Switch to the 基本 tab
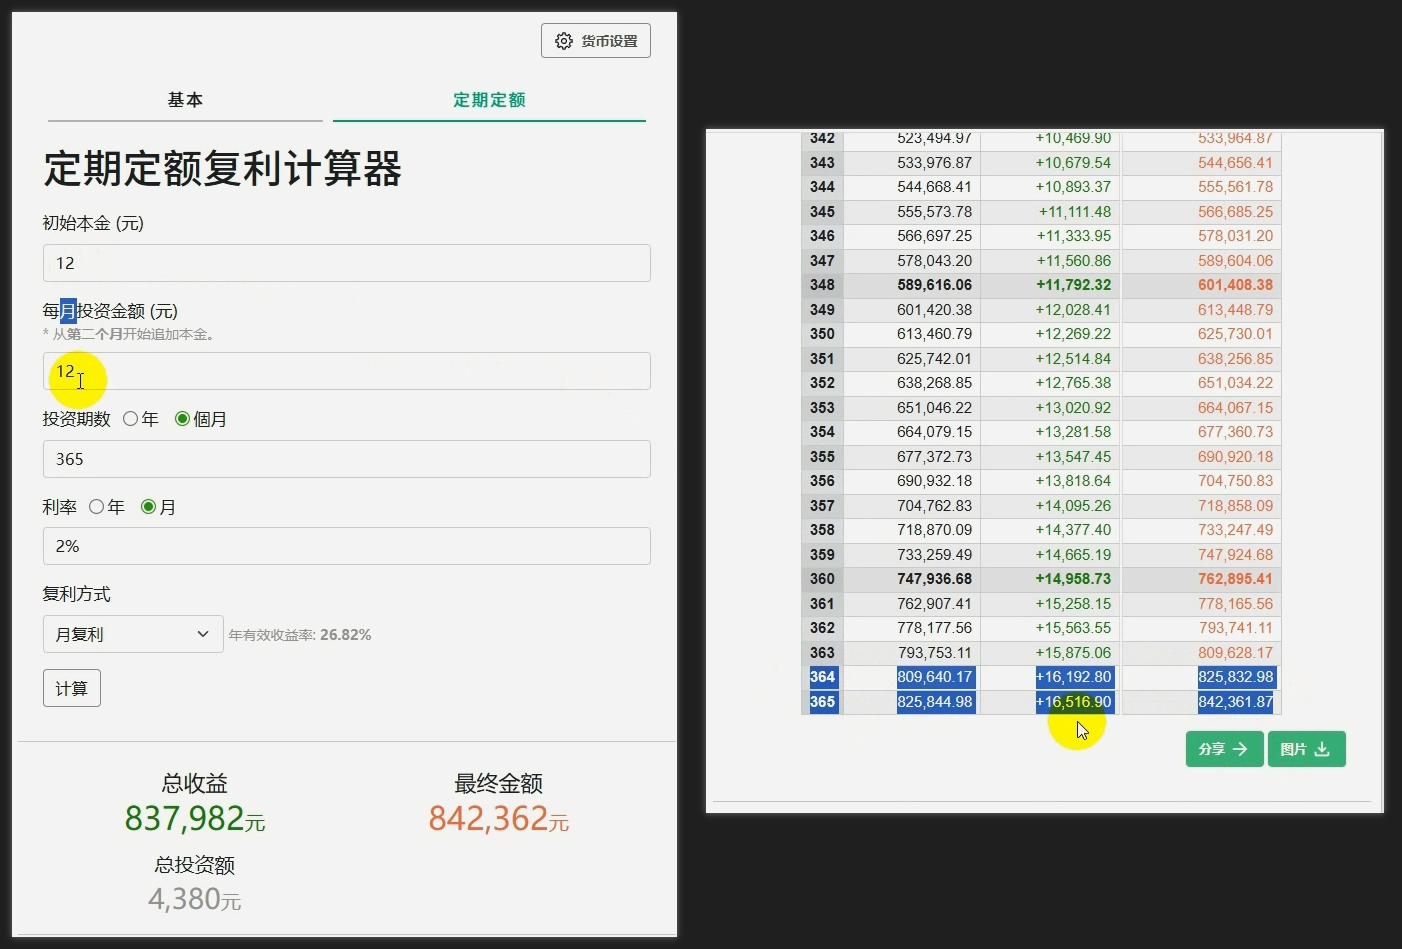Viewport: 1402px width, 949px height. [185, 100]
